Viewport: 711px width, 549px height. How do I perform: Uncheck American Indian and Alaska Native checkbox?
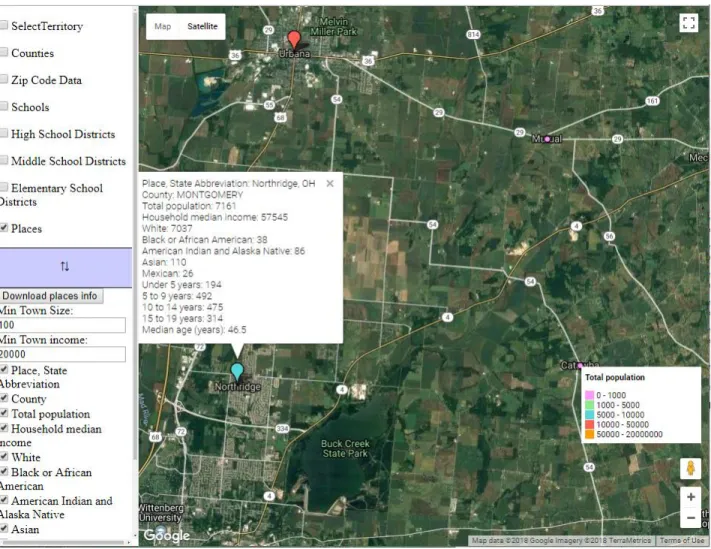point(4,500)
